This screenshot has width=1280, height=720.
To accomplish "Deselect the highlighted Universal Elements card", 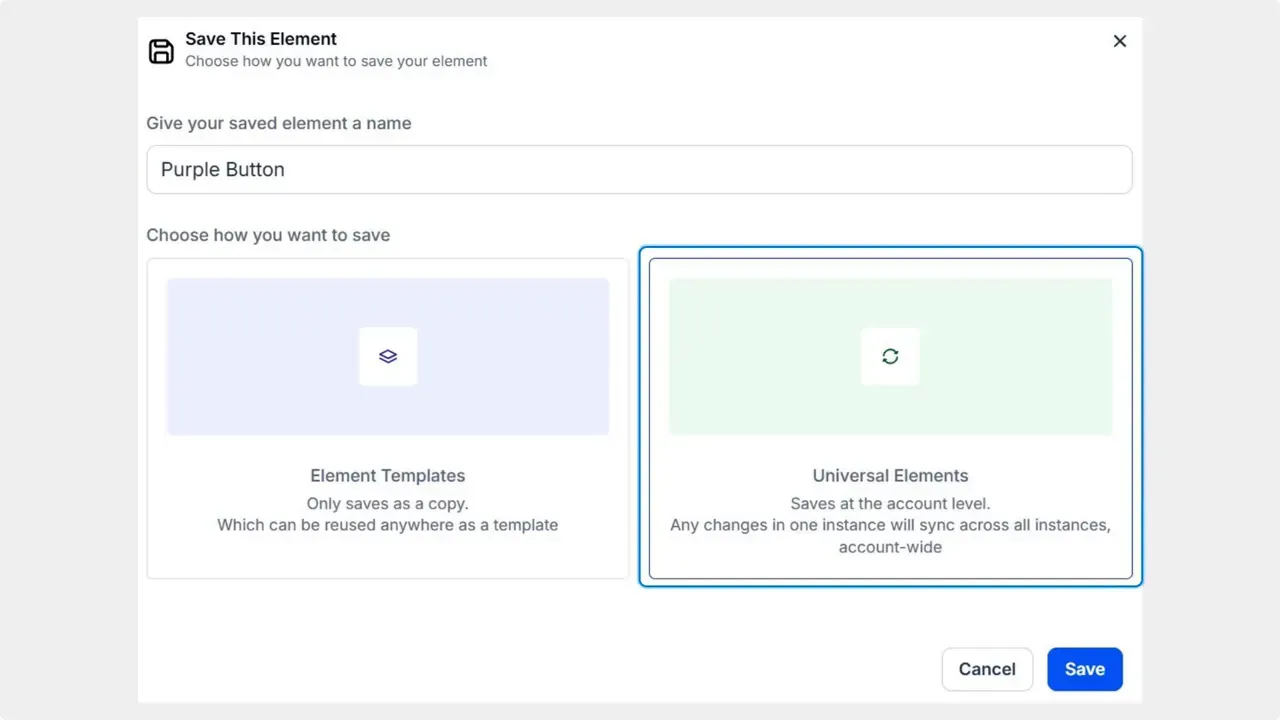I will coord(890,417).
